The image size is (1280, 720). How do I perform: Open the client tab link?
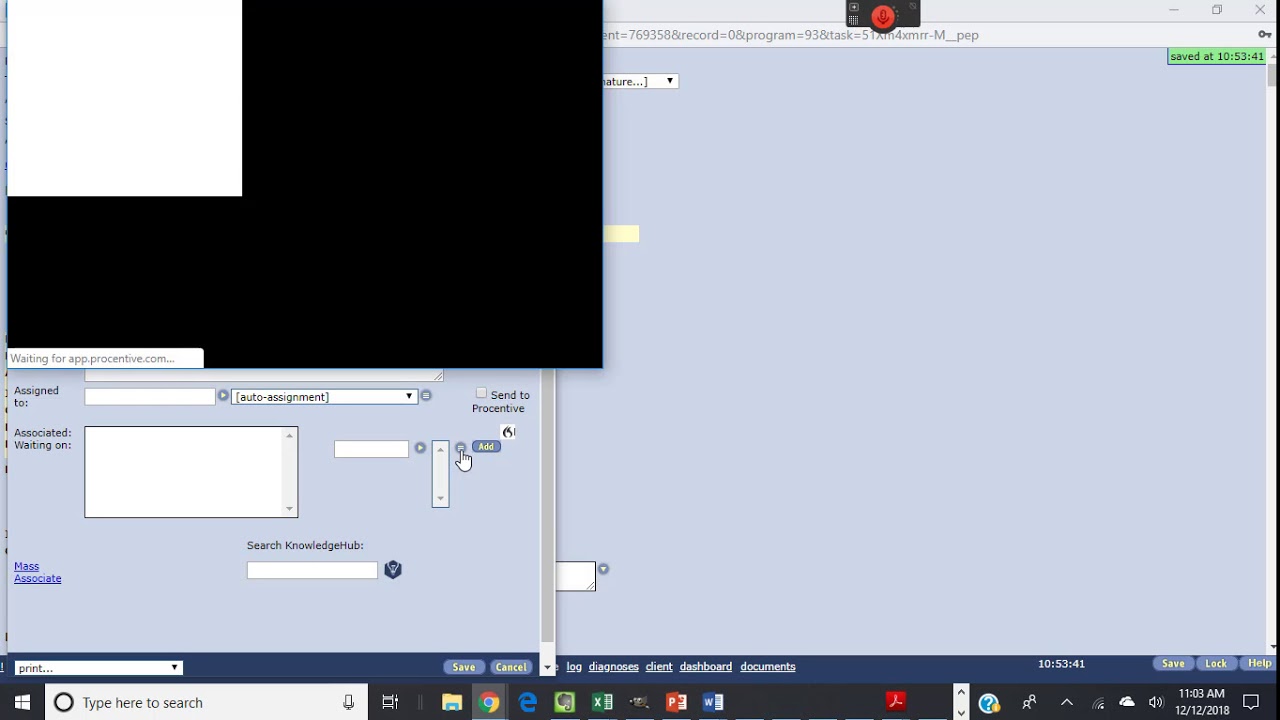(659, 667)
